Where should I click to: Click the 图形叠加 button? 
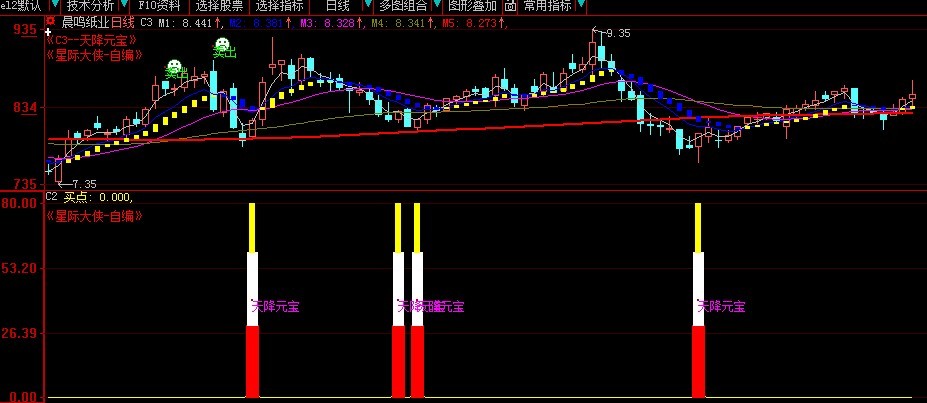[x=472, y=6]
